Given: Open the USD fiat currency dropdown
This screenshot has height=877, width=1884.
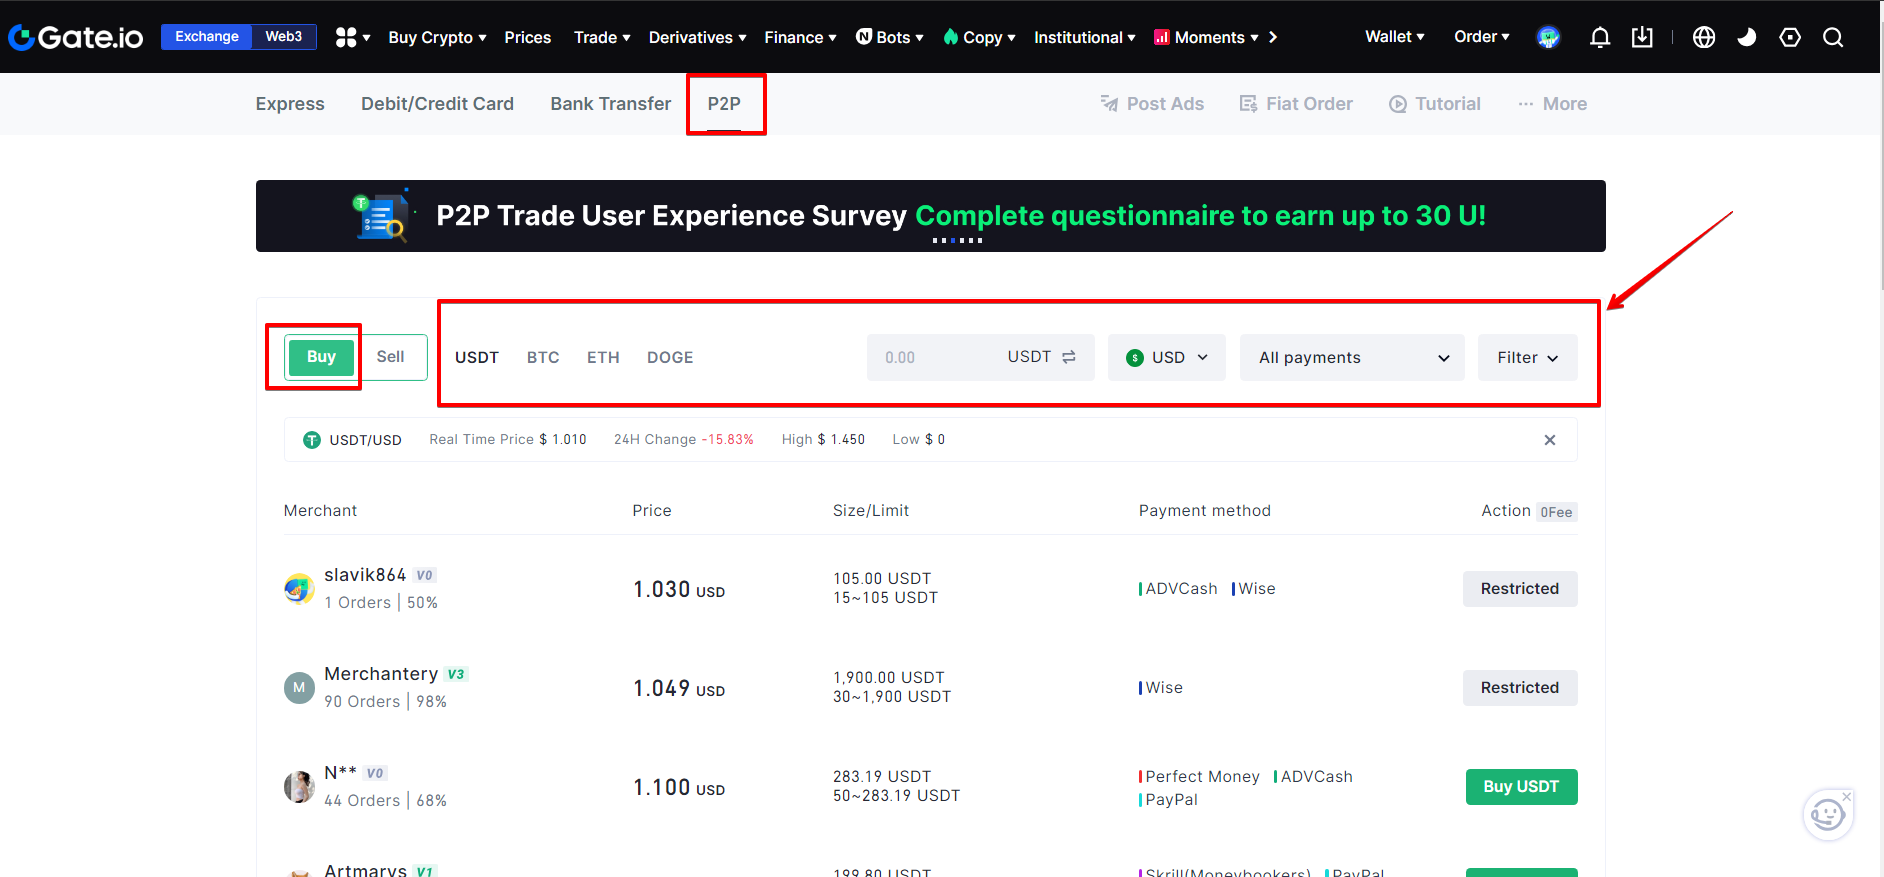Looking at the screenshot, I should click(x=1167, y=357).
